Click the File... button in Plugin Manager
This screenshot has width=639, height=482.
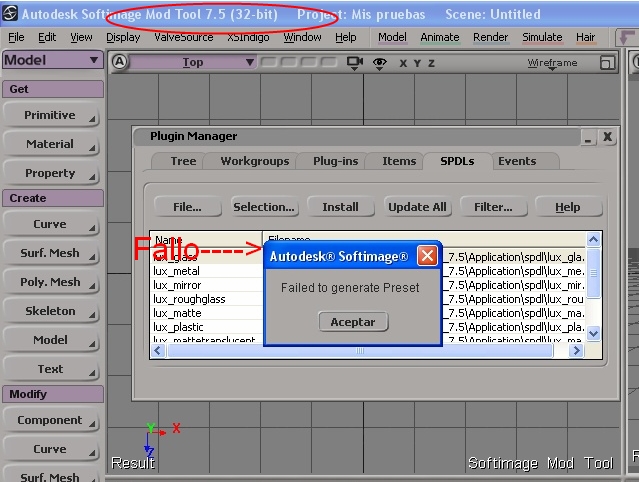click(187, 207)
